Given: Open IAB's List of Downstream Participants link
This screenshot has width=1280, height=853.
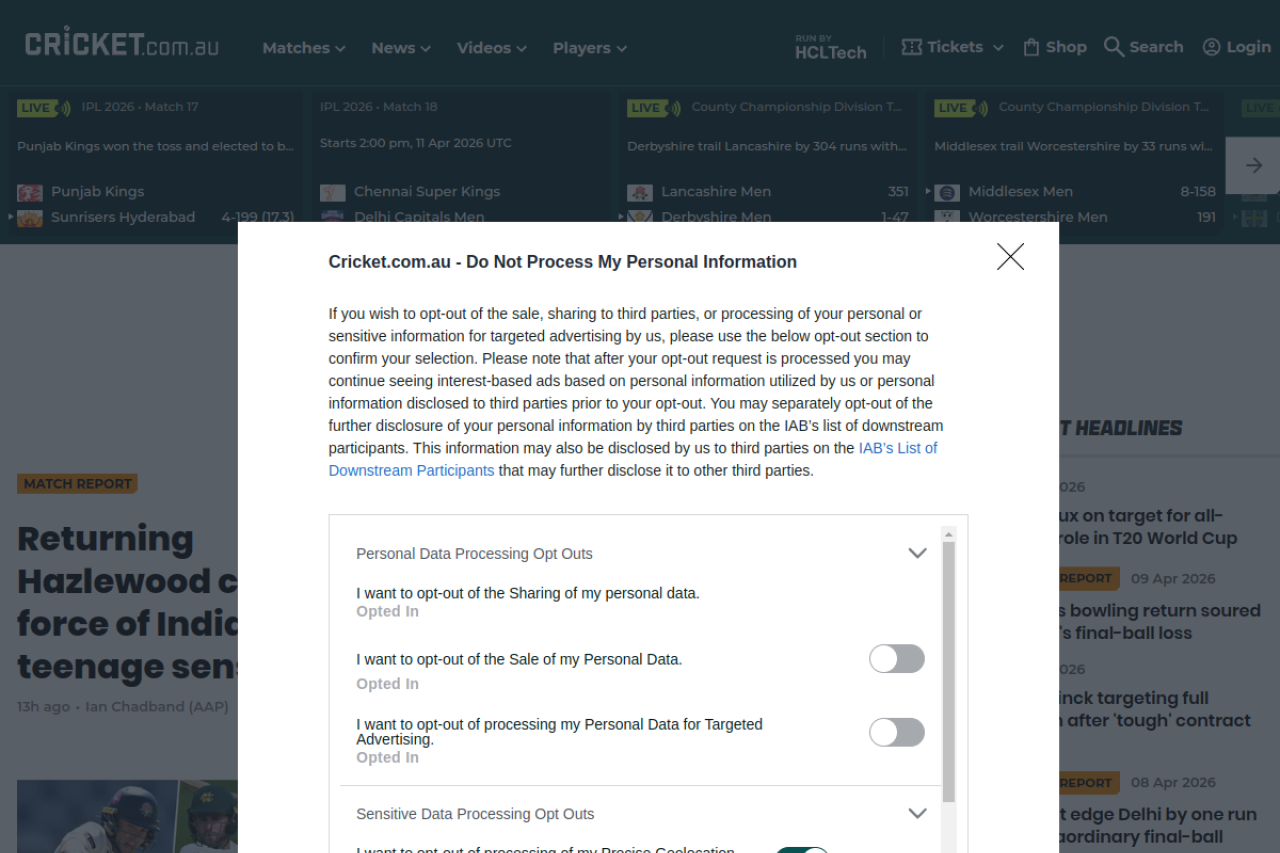Looking at the screenshot, I should click(x=411, y=470).
